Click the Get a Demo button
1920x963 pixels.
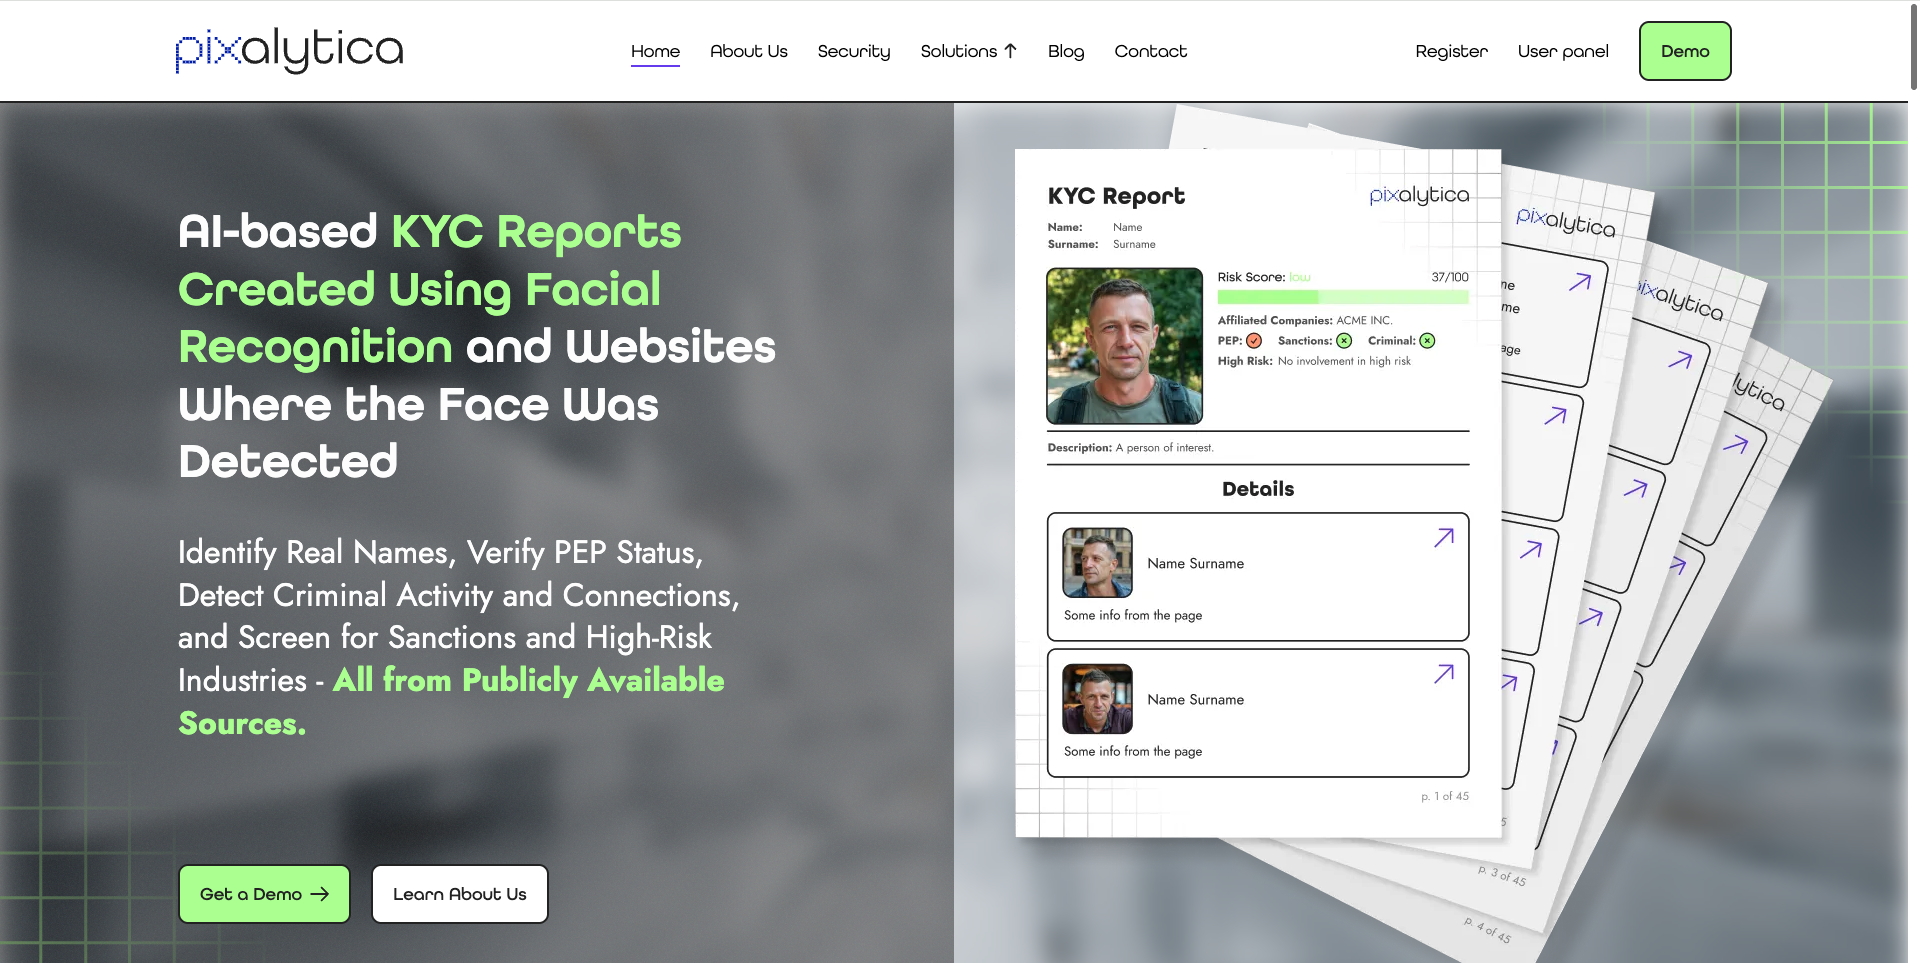[264, 894]
